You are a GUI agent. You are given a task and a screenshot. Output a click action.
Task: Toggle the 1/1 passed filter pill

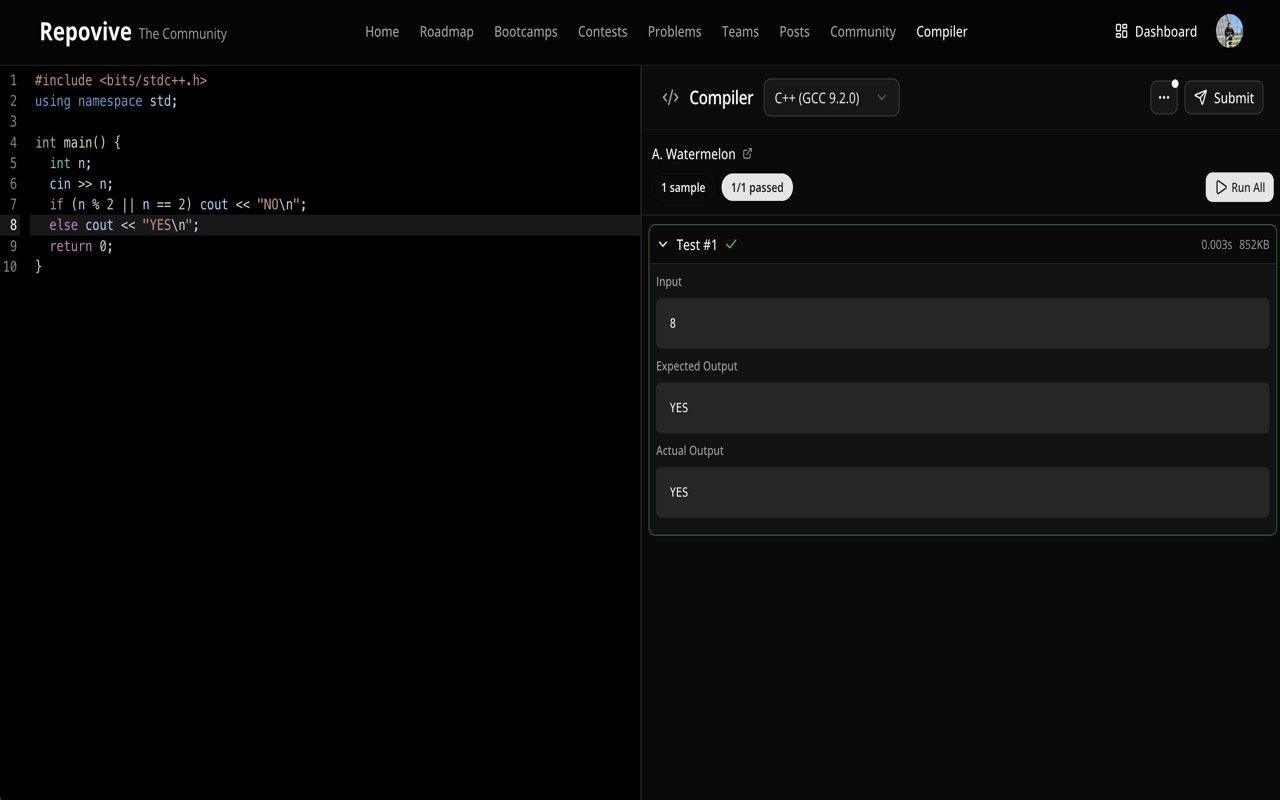[x=757, y=187]
